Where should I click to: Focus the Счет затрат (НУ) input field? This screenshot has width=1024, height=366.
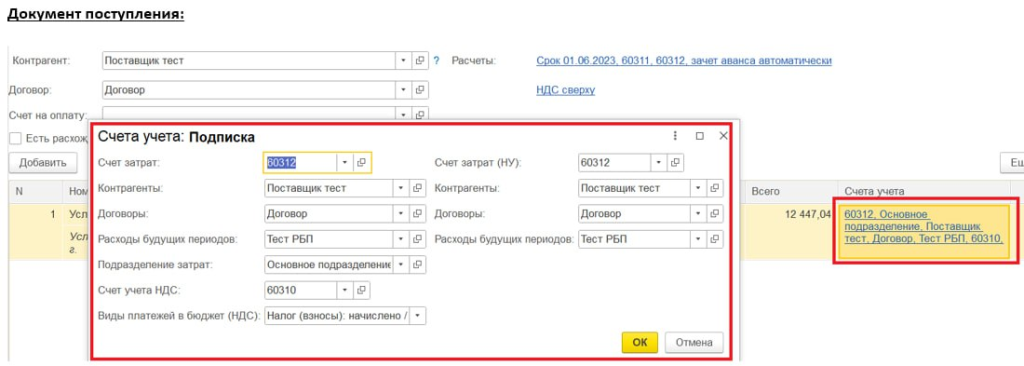pyautogui.click(x=615, y=163)
